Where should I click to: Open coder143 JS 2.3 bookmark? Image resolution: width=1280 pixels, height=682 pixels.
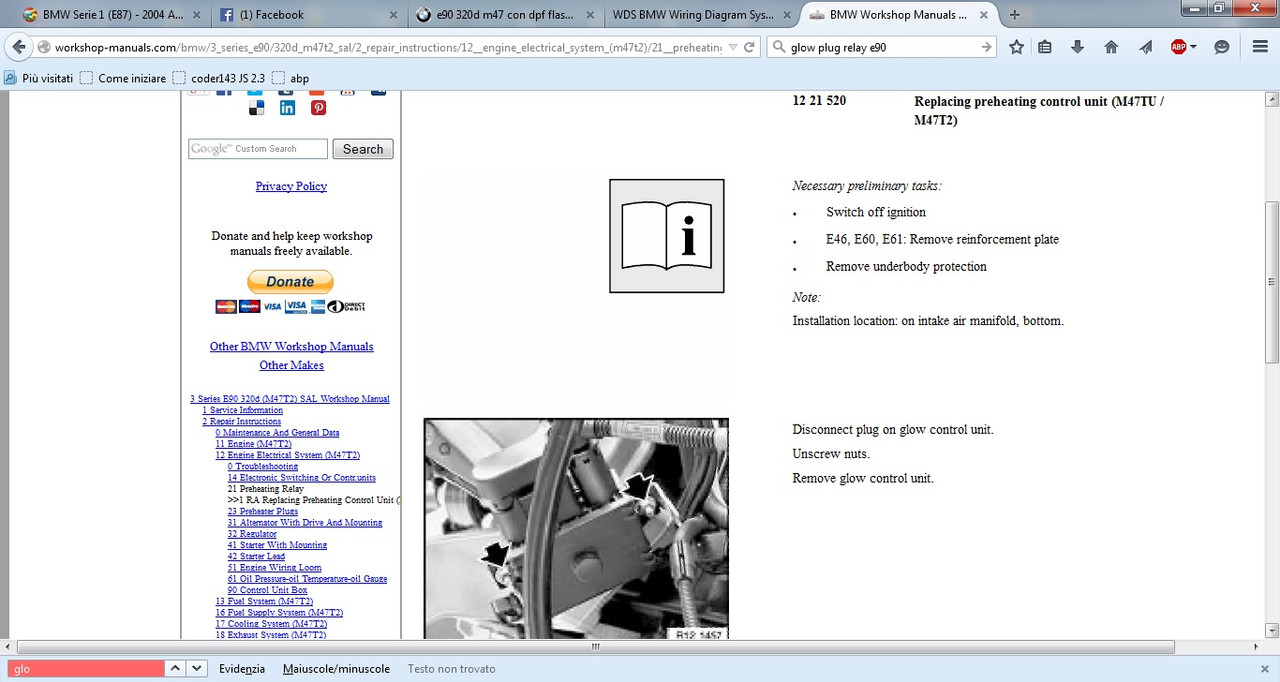218,78
